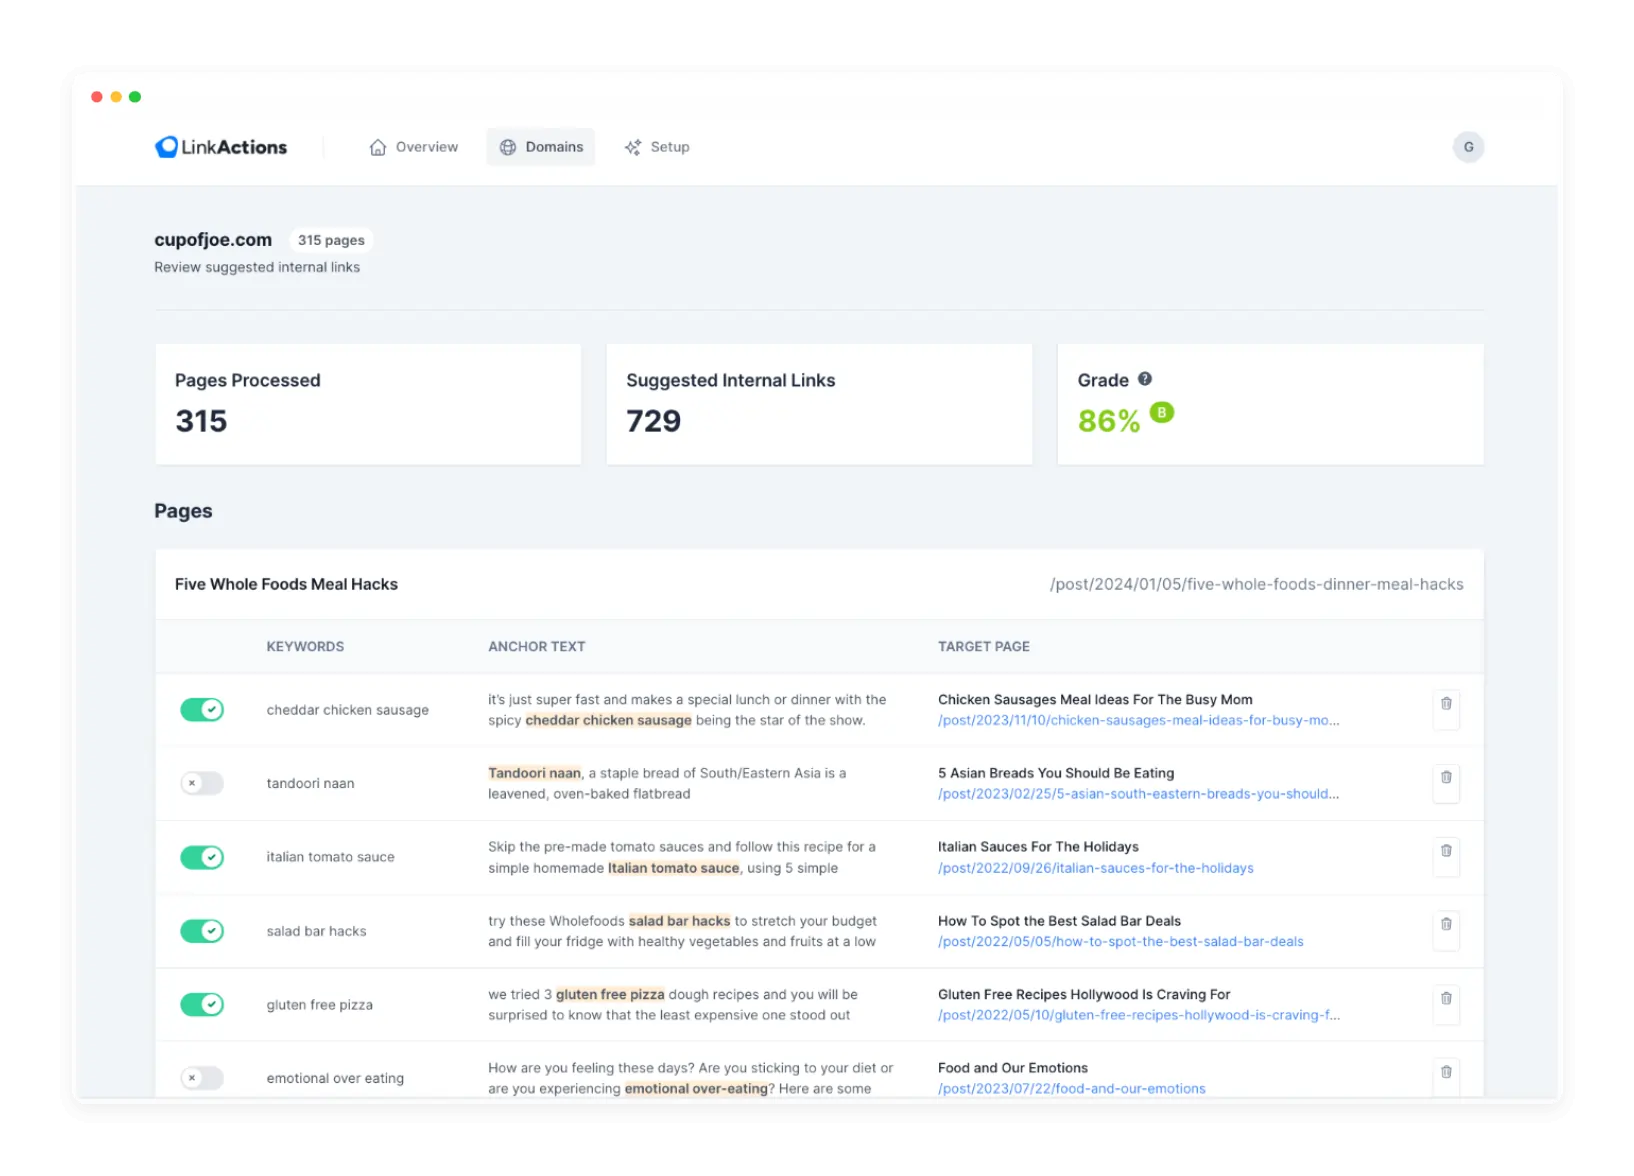Open the G user avatar menu
Viewport: 1634px width, 1176px height.
click(x=1468, y=147)
